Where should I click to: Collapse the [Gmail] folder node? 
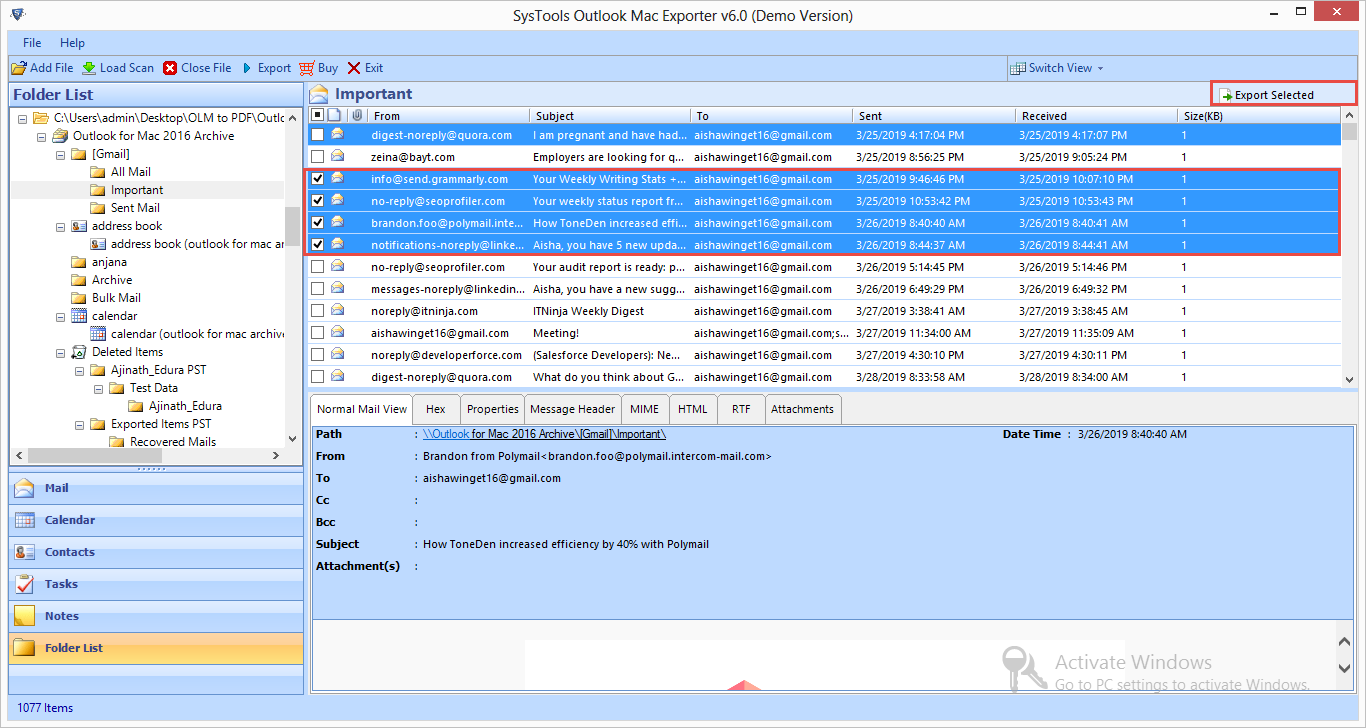[60, 154]
